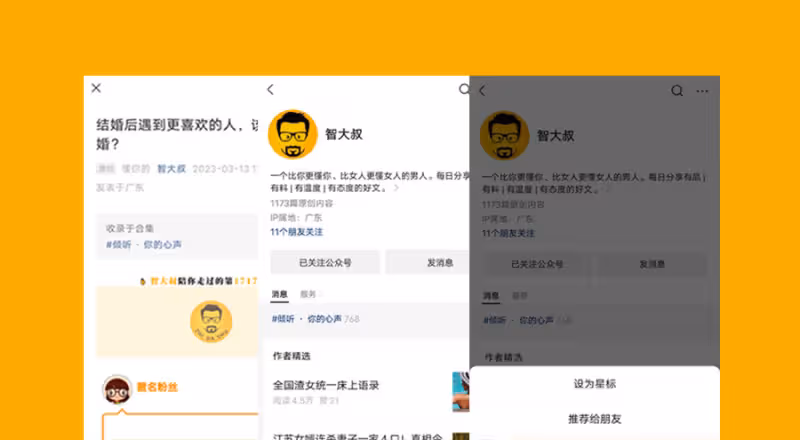Go back from middle profile panel
Viewport: 800px width, 440px height.
pyautogui.click(x=270, y=90)
